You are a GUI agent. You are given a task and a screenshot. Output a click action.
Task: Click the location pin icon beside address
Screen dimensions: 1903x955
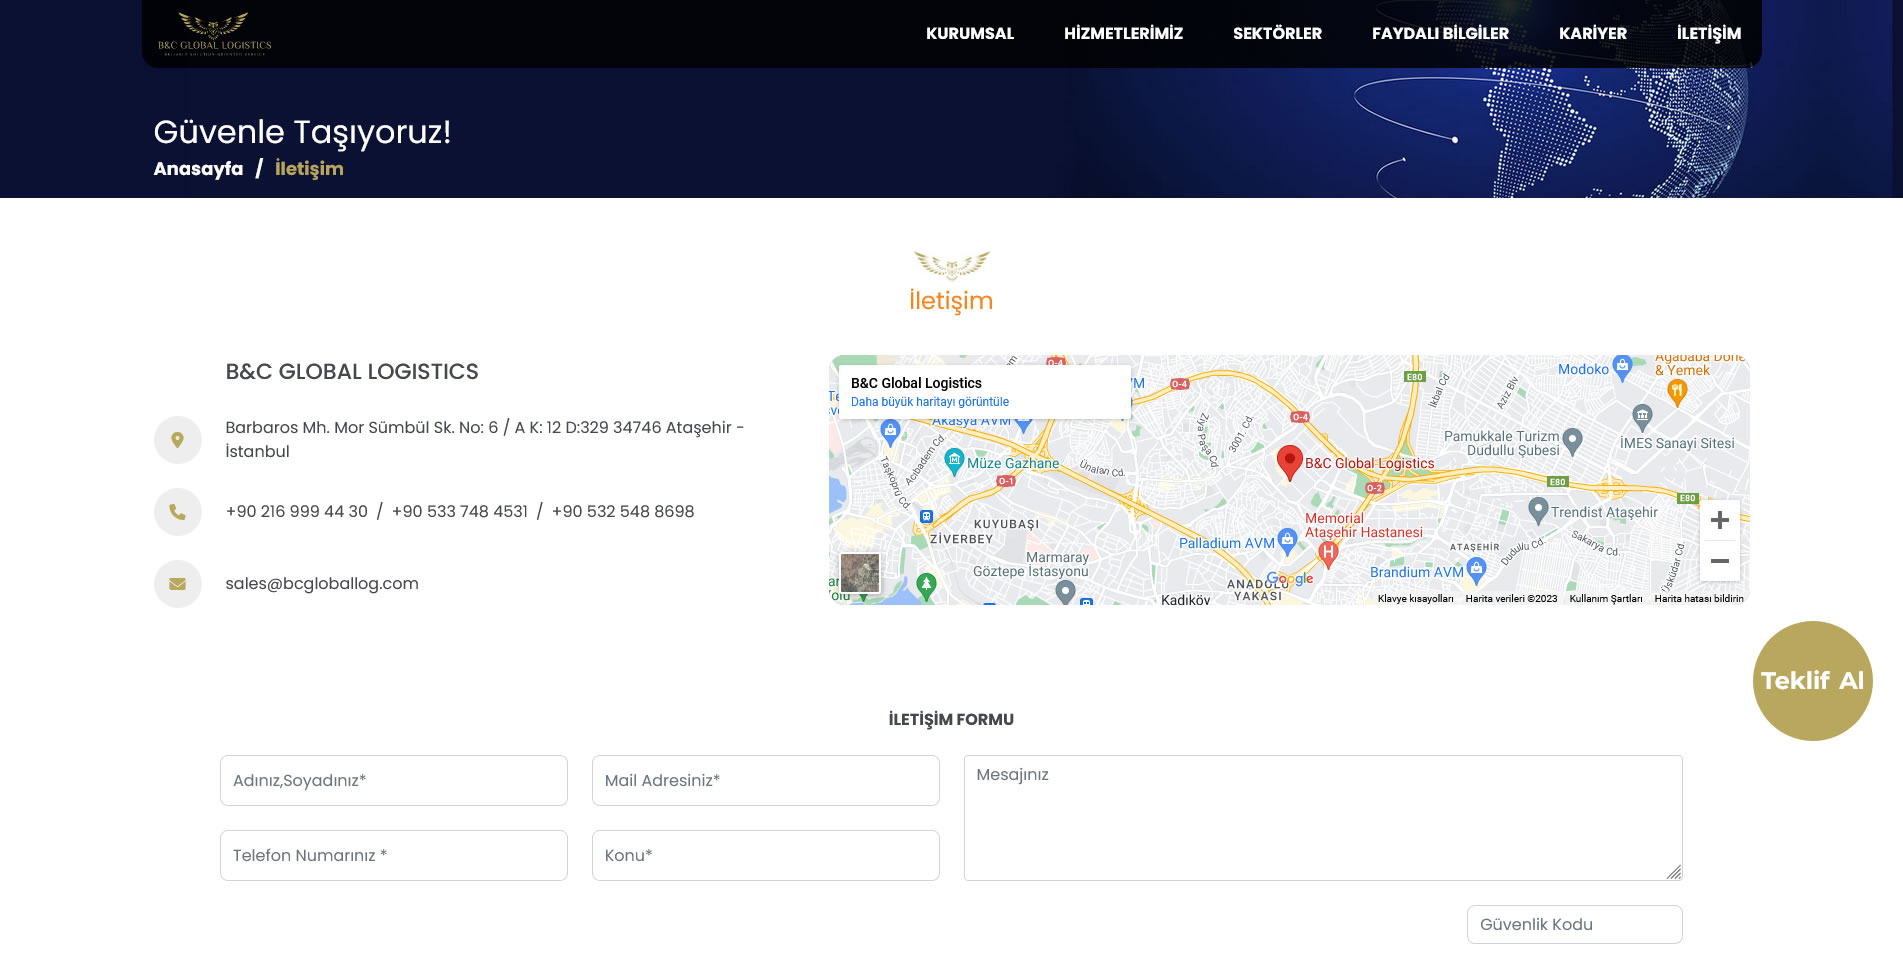coord(178,440)
